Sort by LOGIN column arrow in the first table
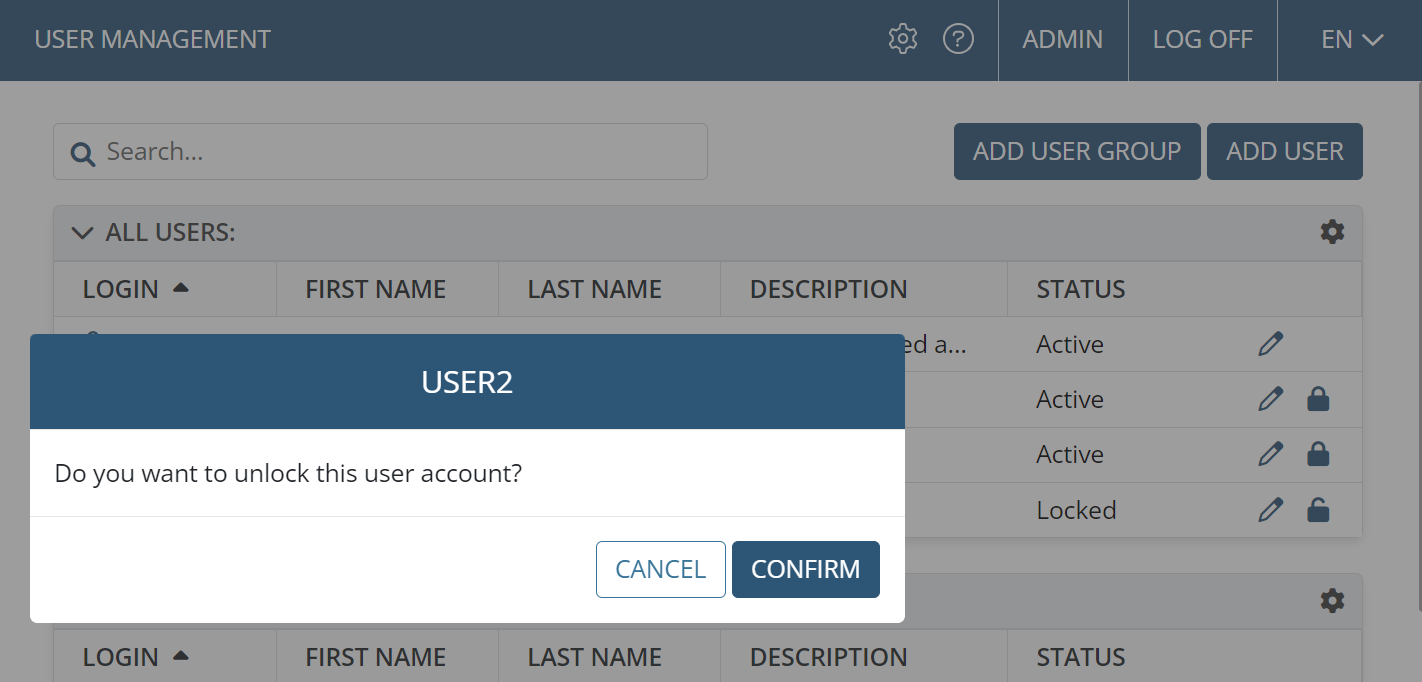Screen dimensions: 1422x682 point(181,288)
